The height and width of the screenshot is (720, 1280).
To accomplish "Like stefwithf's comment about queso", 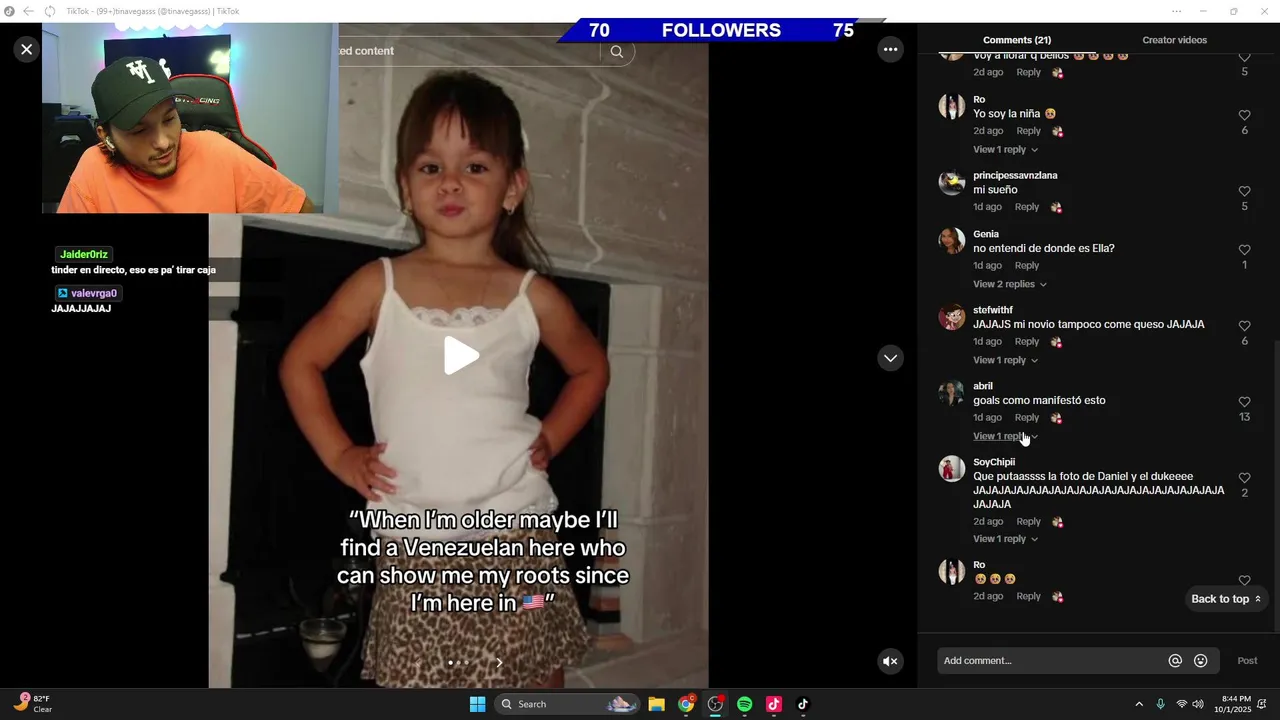I will [x=1244, y=326].
